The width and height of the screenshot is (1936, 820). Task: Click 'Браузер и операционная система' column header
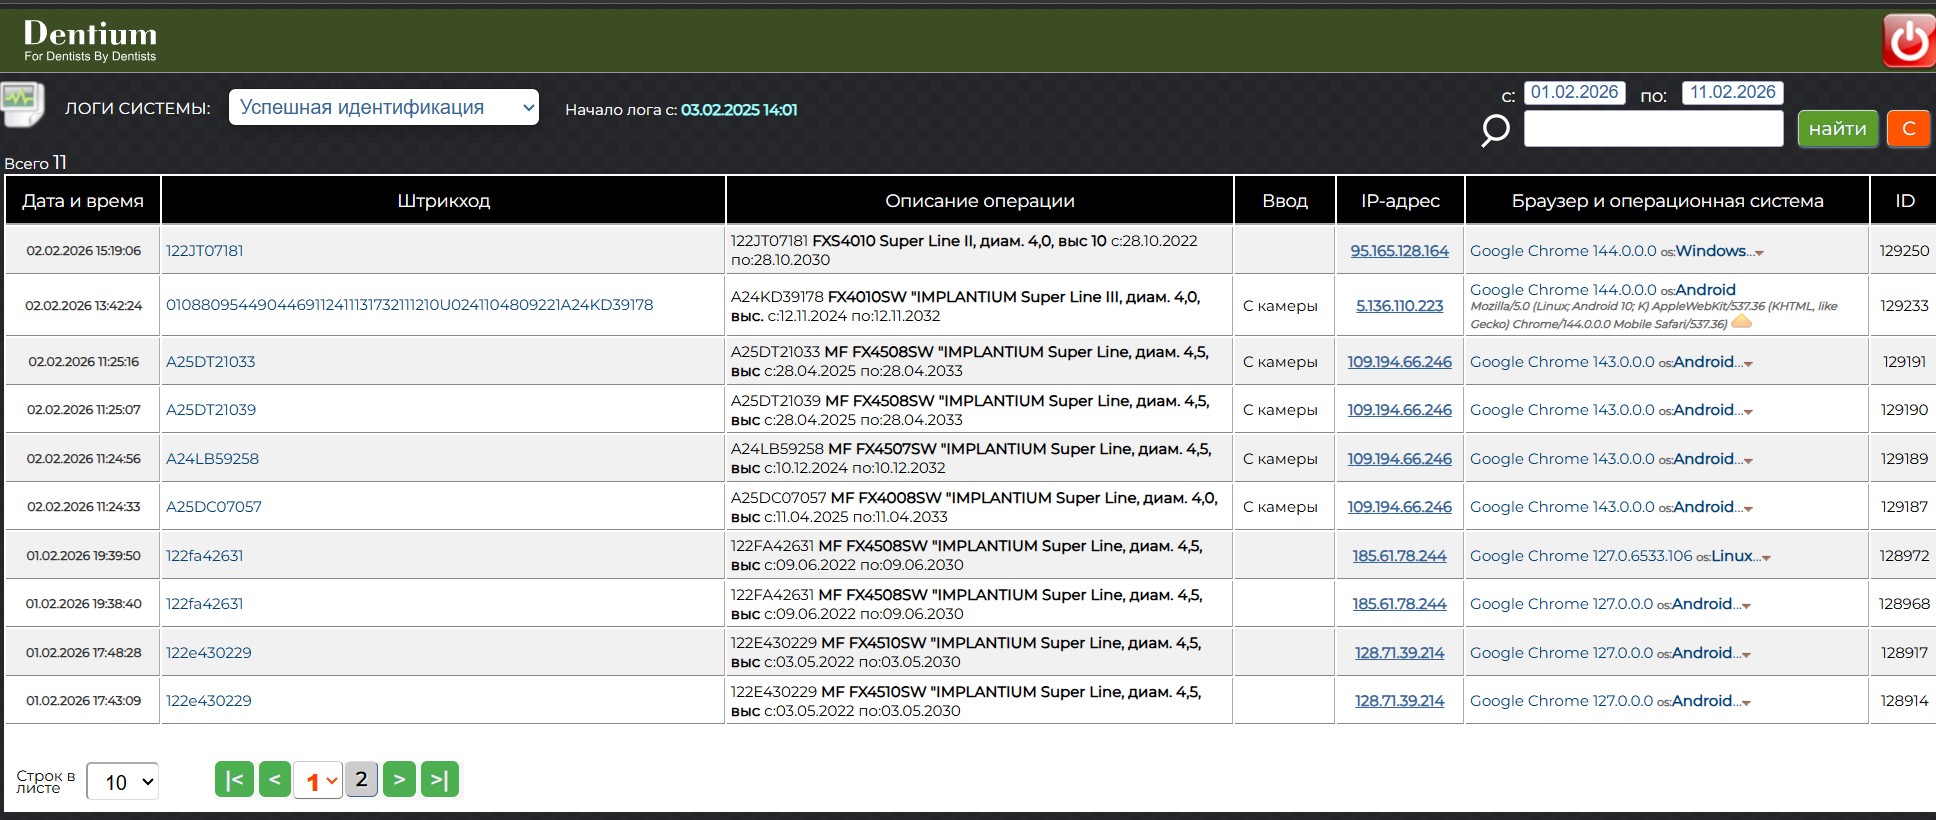click(1667, 200)
